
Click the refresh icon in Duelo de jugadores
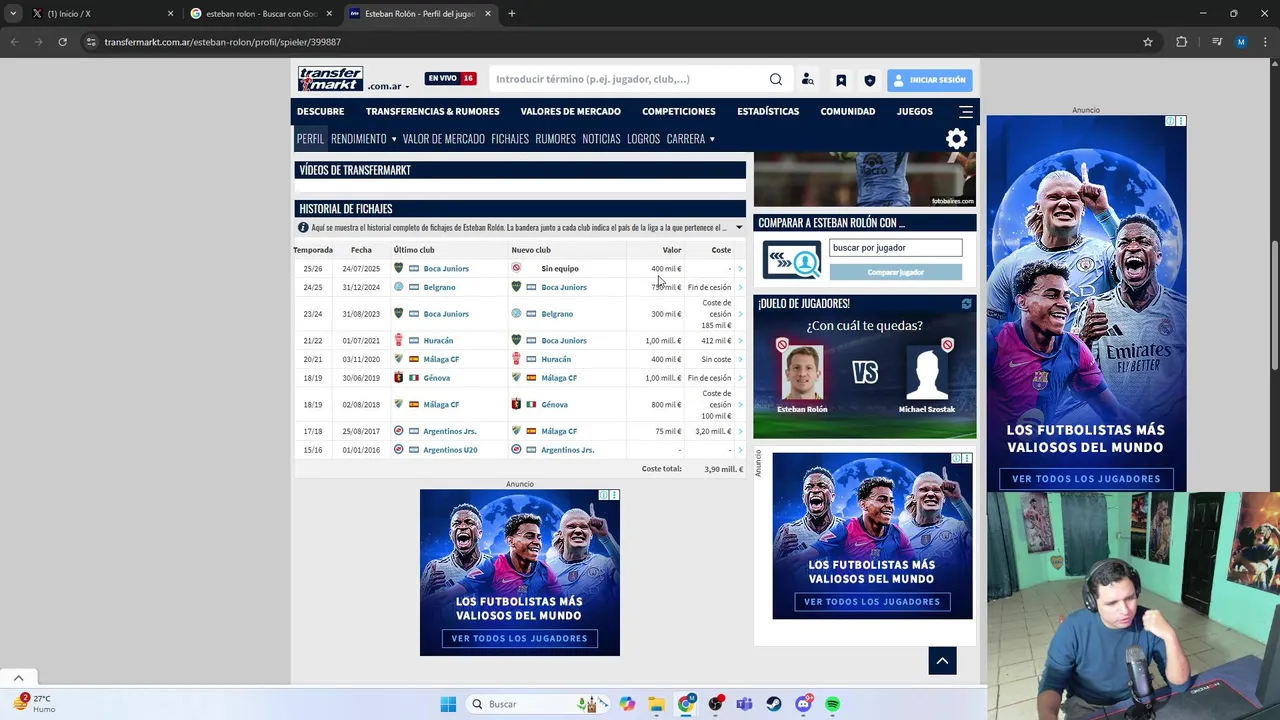point(967,303)
